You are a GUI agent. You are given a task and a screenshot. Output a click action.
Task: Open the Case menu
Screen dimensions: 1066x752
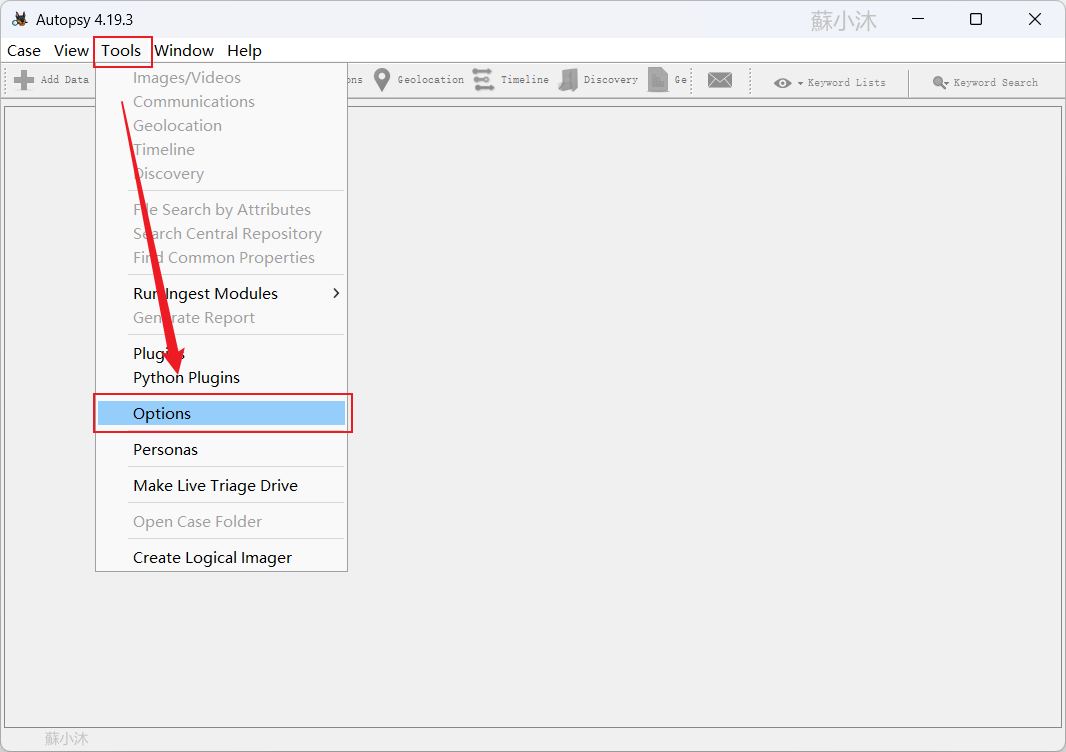(24, 50)
